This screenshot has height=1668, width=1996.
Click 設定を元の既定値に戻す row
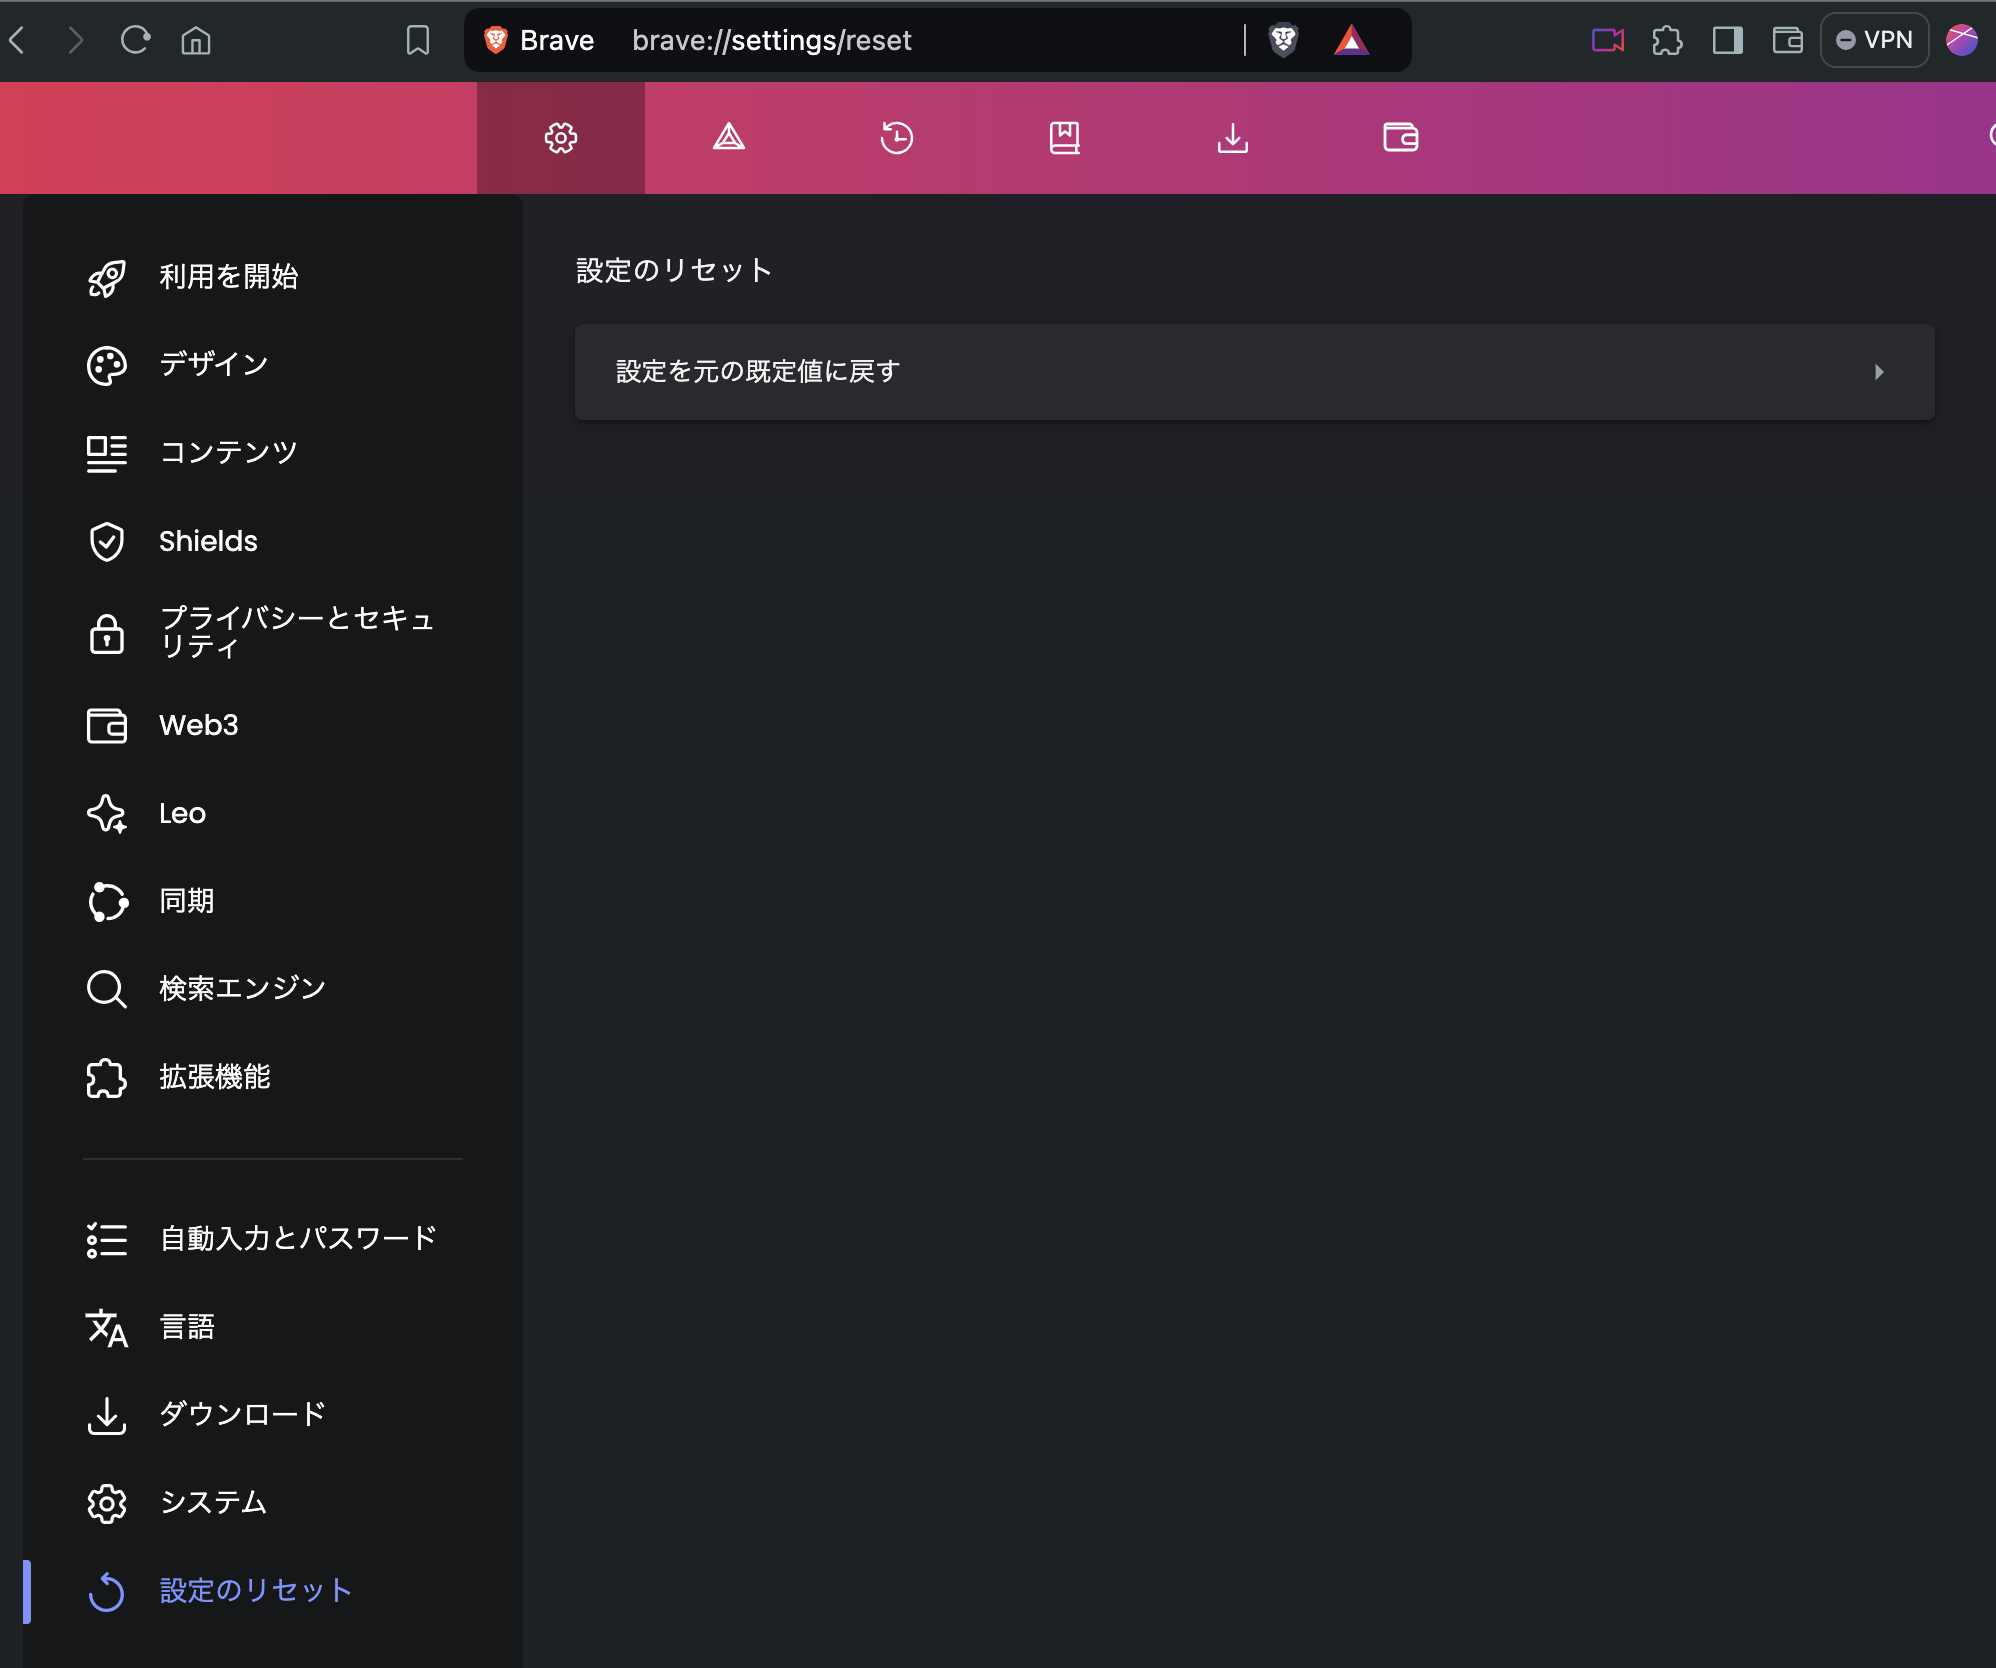[1254, 372]
